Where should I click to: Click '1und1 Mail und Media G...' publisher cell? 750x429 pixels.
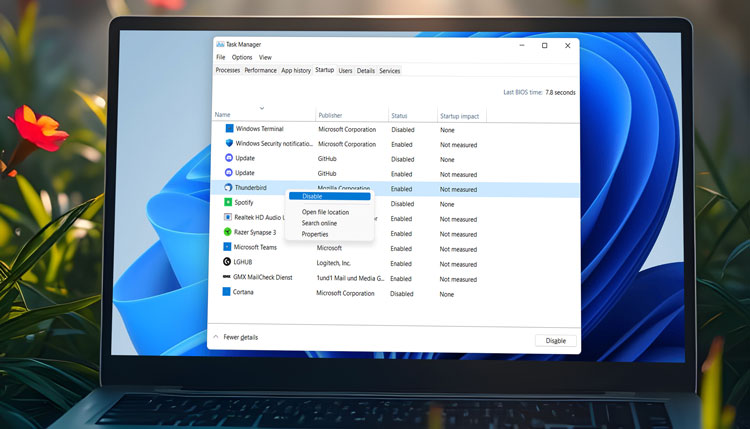[x=350, y=278]
